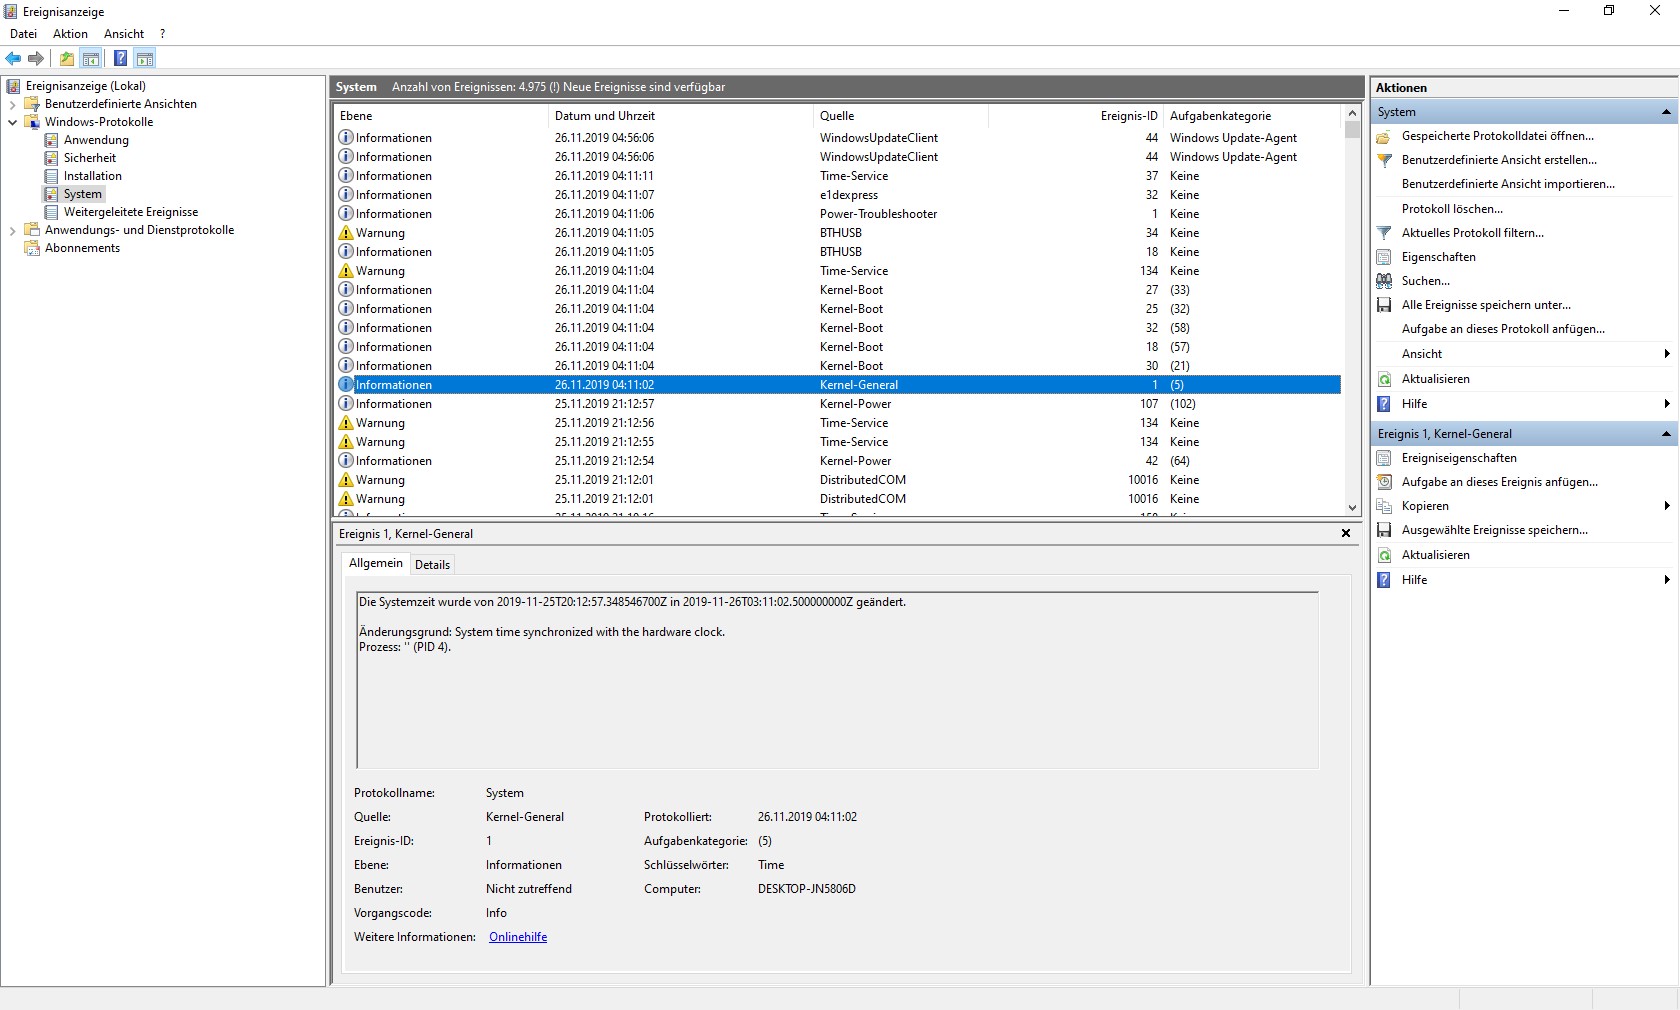Open the Datei menu
Screen dimensions: 1680x1010
coord(23,34)
